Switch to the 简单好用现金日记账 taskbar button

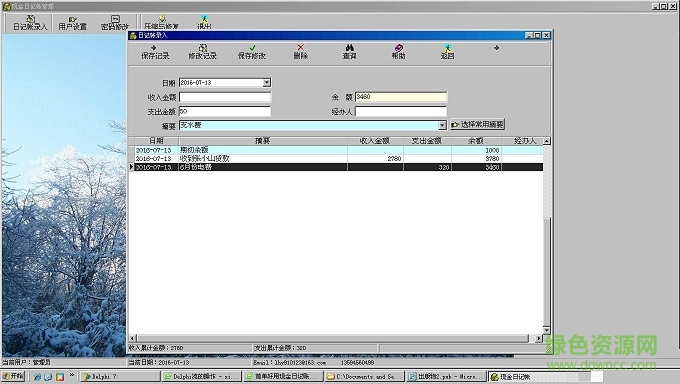click(283, 377)
